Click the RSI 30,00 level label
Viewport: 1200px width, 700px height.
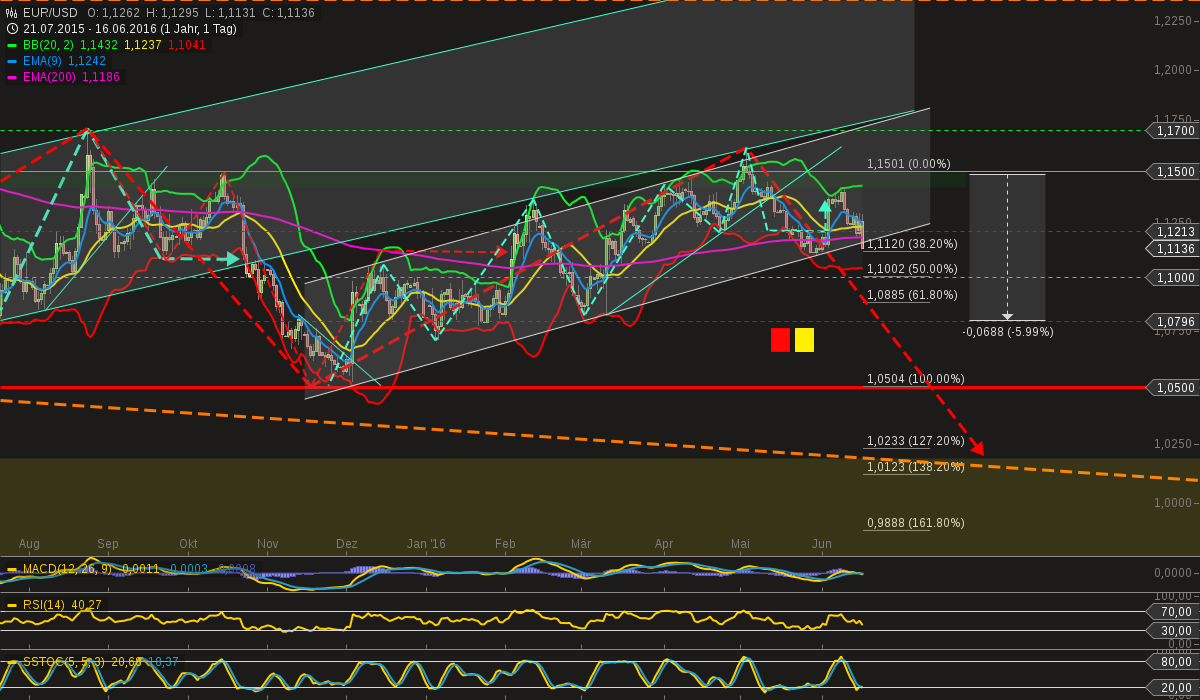click(x=1175, y=631)
